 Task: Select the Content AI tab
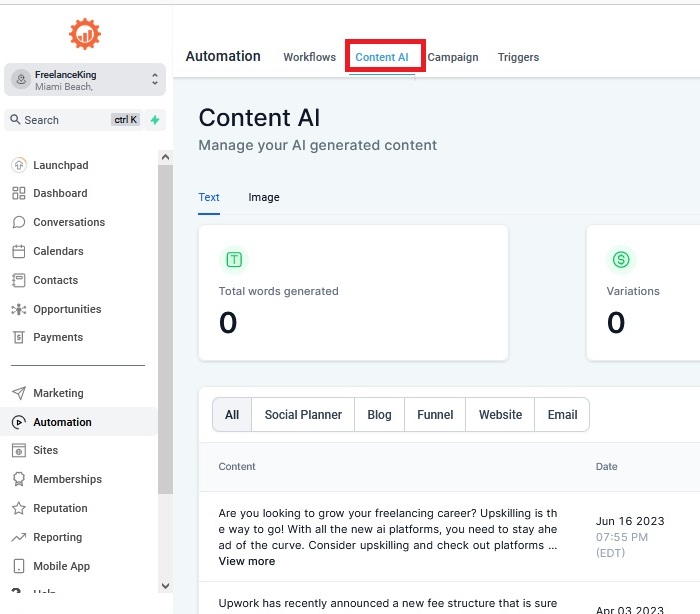(382, 57)
